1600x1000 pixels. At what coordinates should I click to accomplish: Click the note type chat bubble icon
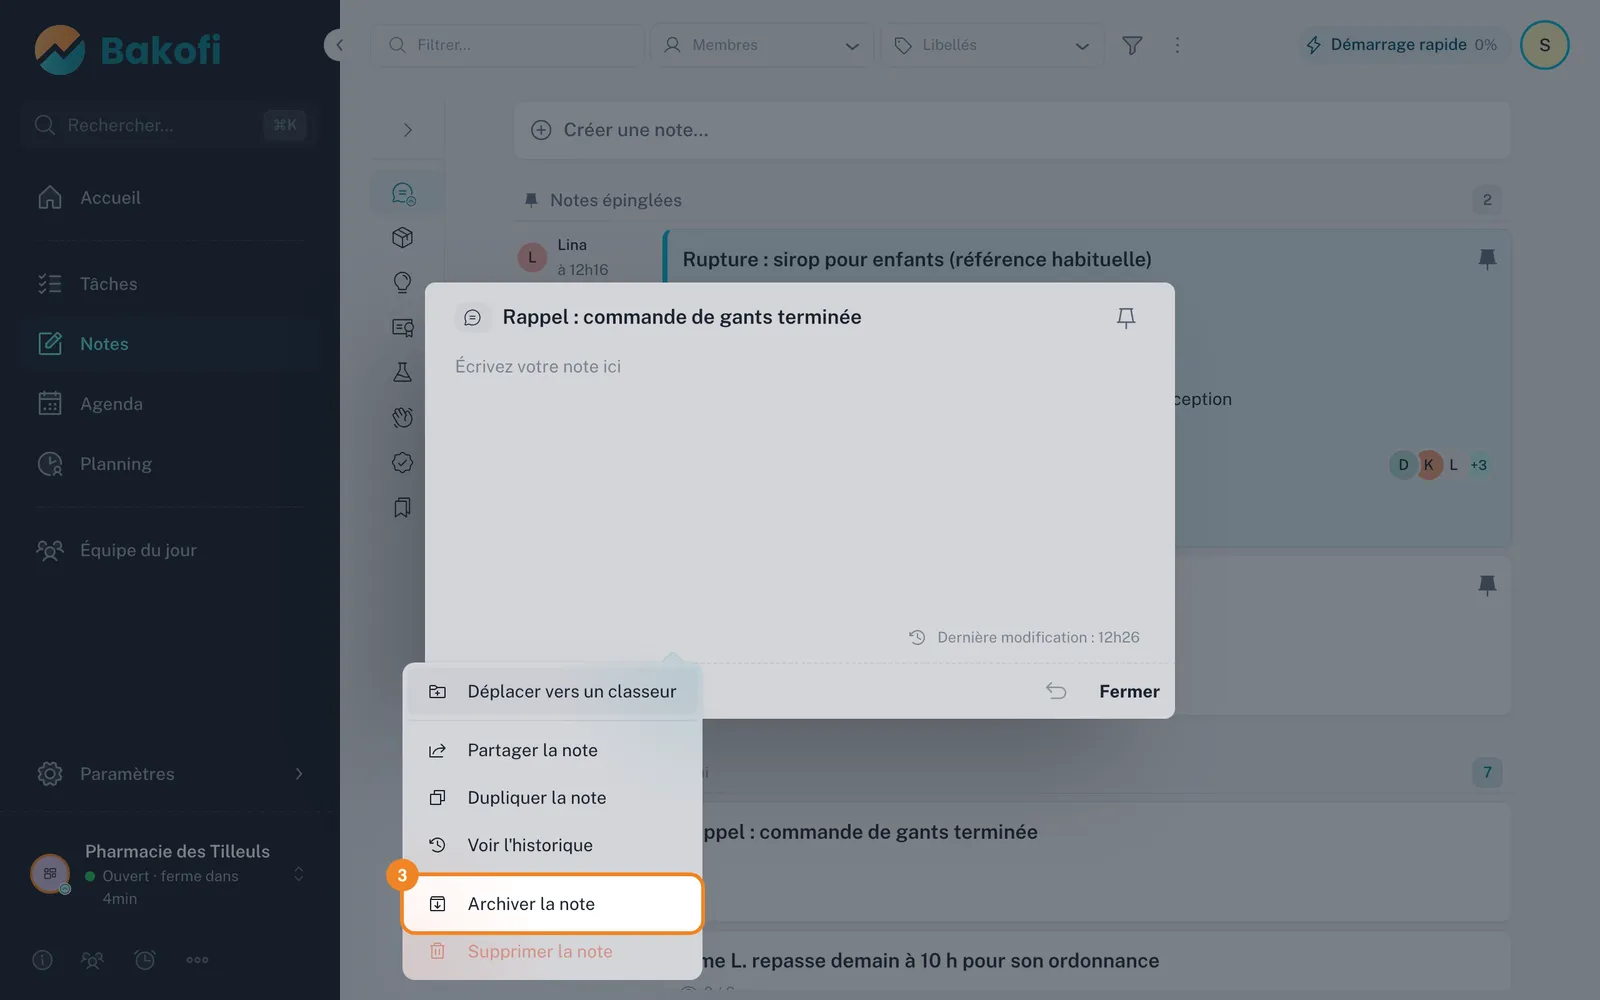coord(473,318)
